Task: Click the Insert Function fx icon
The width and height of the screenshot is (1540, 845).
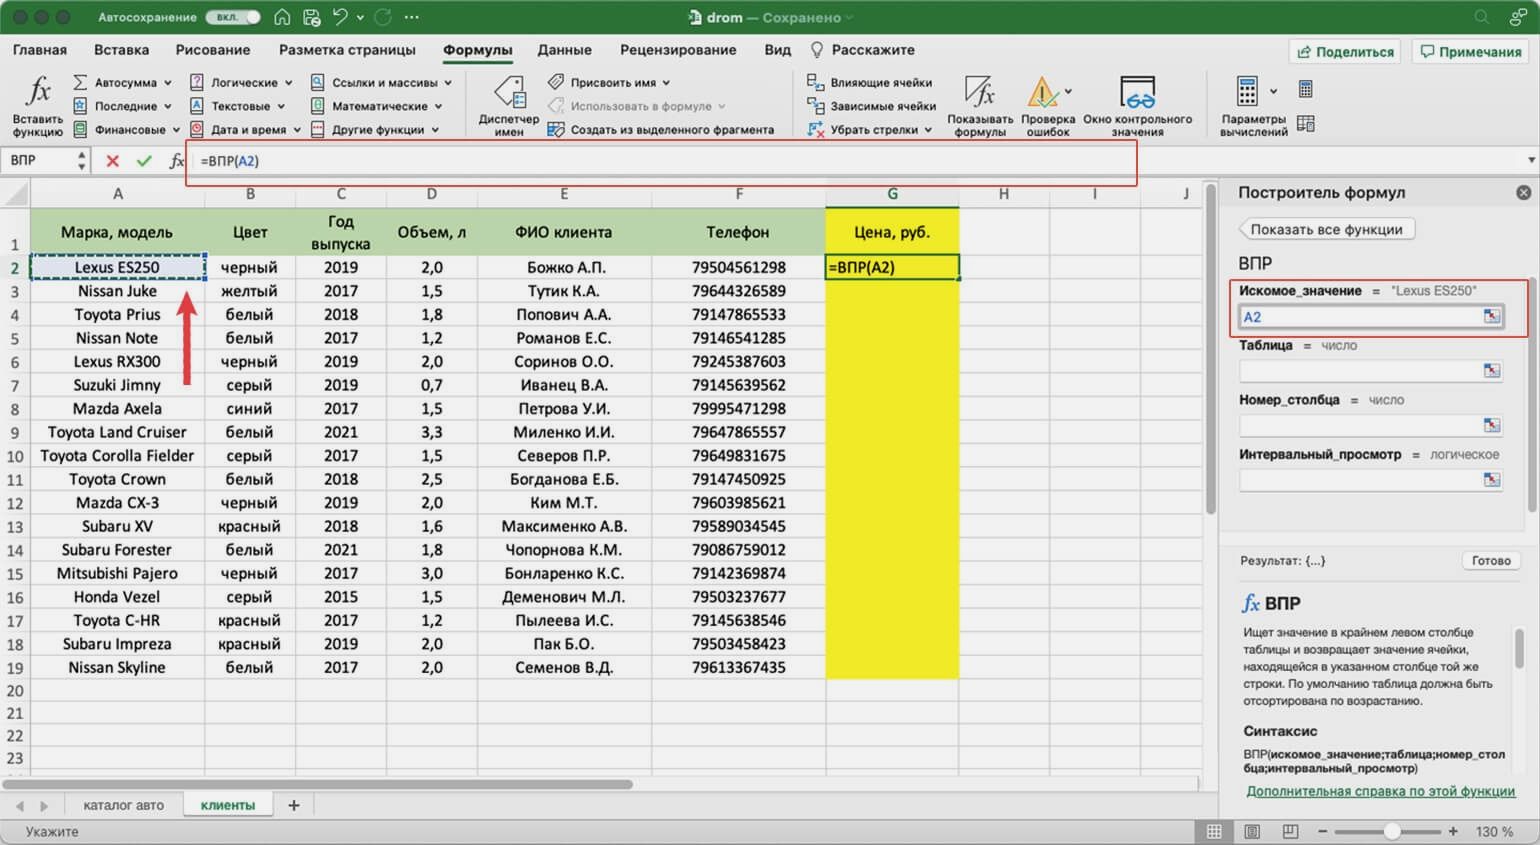Action: (37, 93)
